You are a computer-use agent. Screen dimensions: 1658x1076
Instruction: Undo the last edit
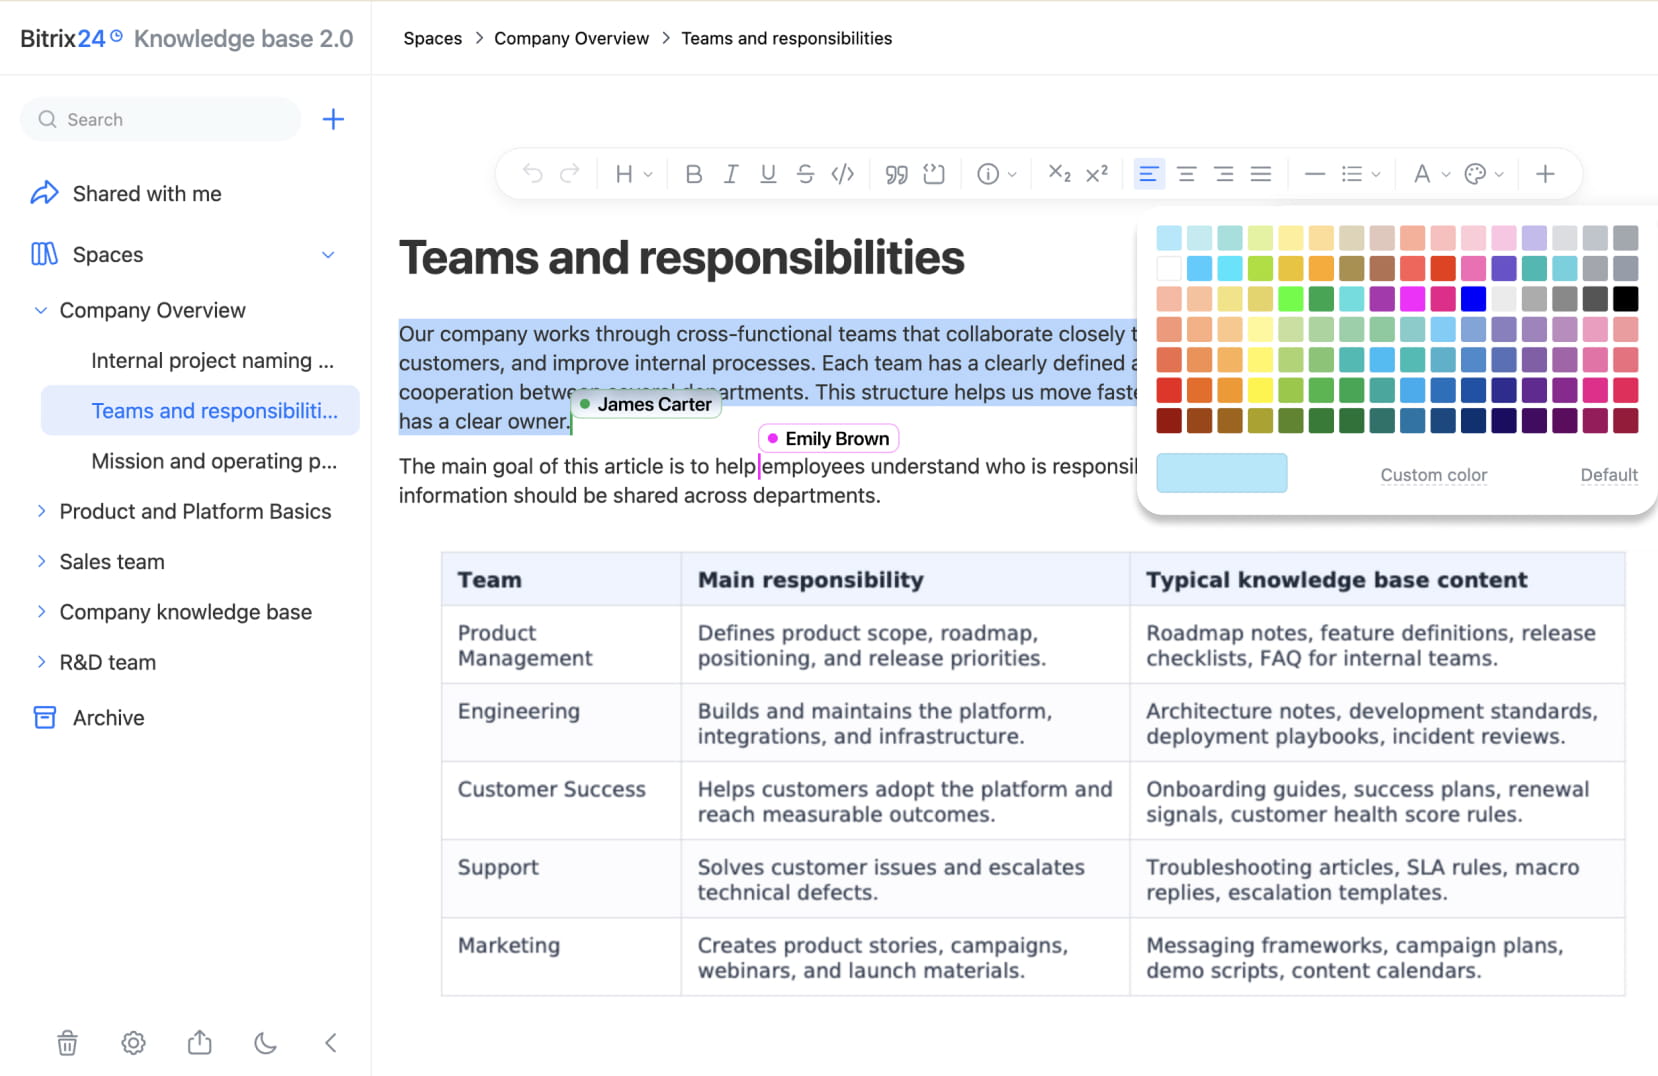(x=532, y=174)
